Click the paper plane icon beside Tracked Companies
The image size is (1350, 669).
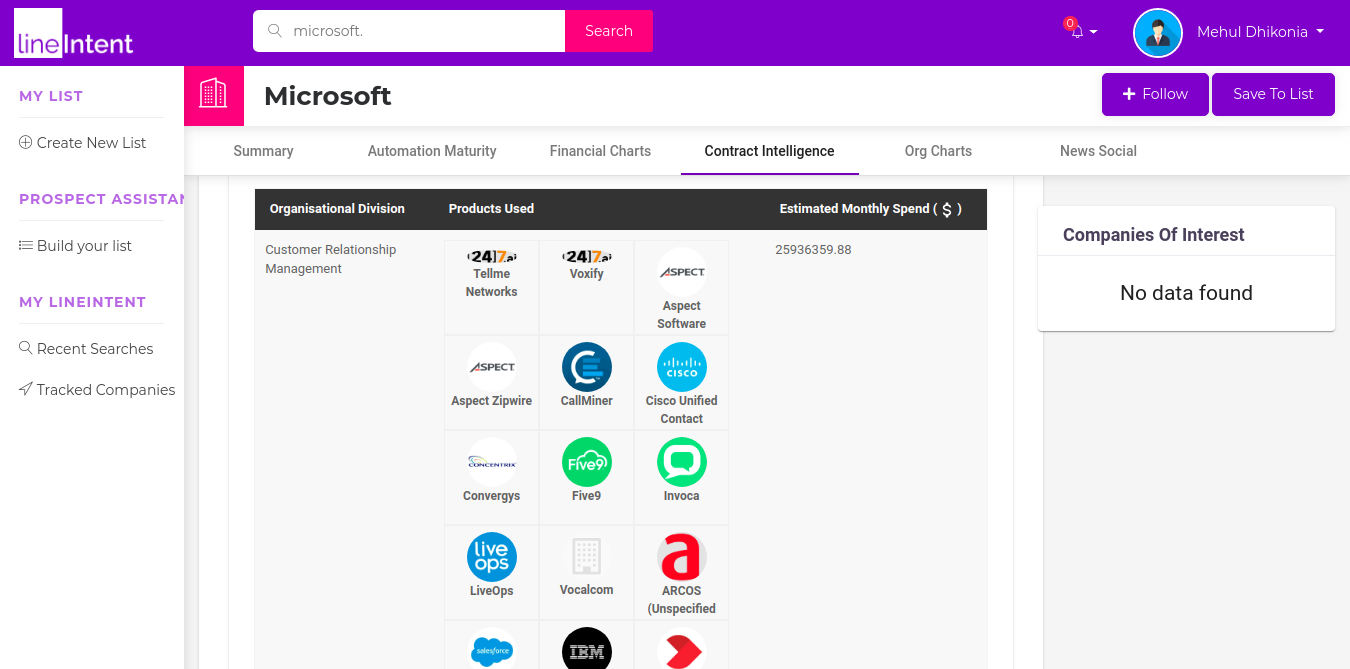tap(26, 389)
